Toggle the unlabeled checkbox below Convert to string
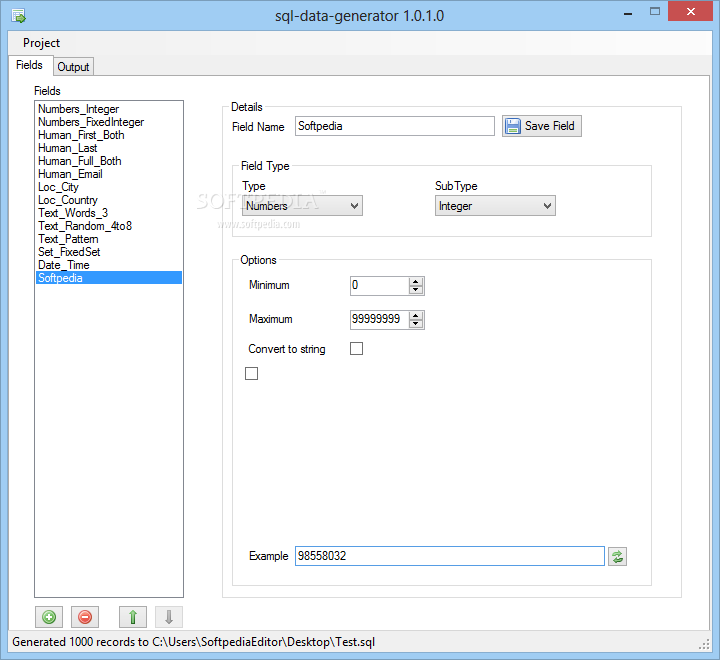Viewport: 720px width, 660px height. tap(252, 373)
